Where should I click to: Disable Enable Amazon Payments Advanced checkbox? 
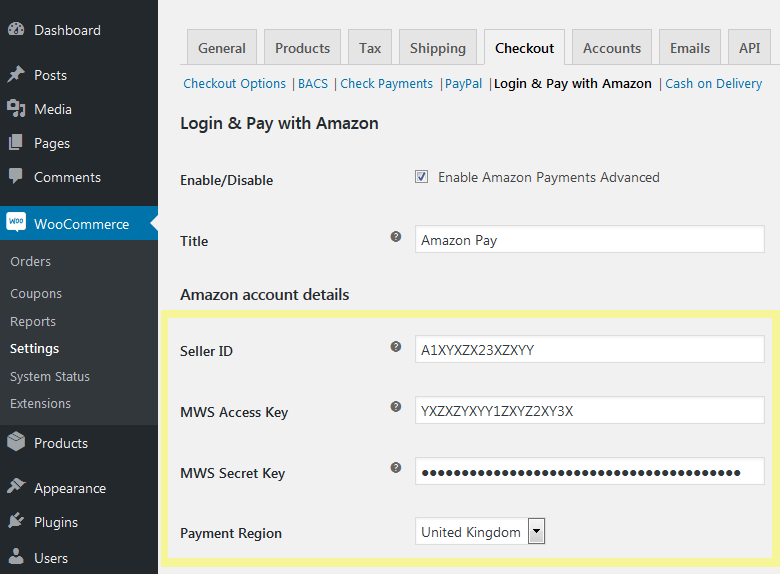(x=422, y=177)
